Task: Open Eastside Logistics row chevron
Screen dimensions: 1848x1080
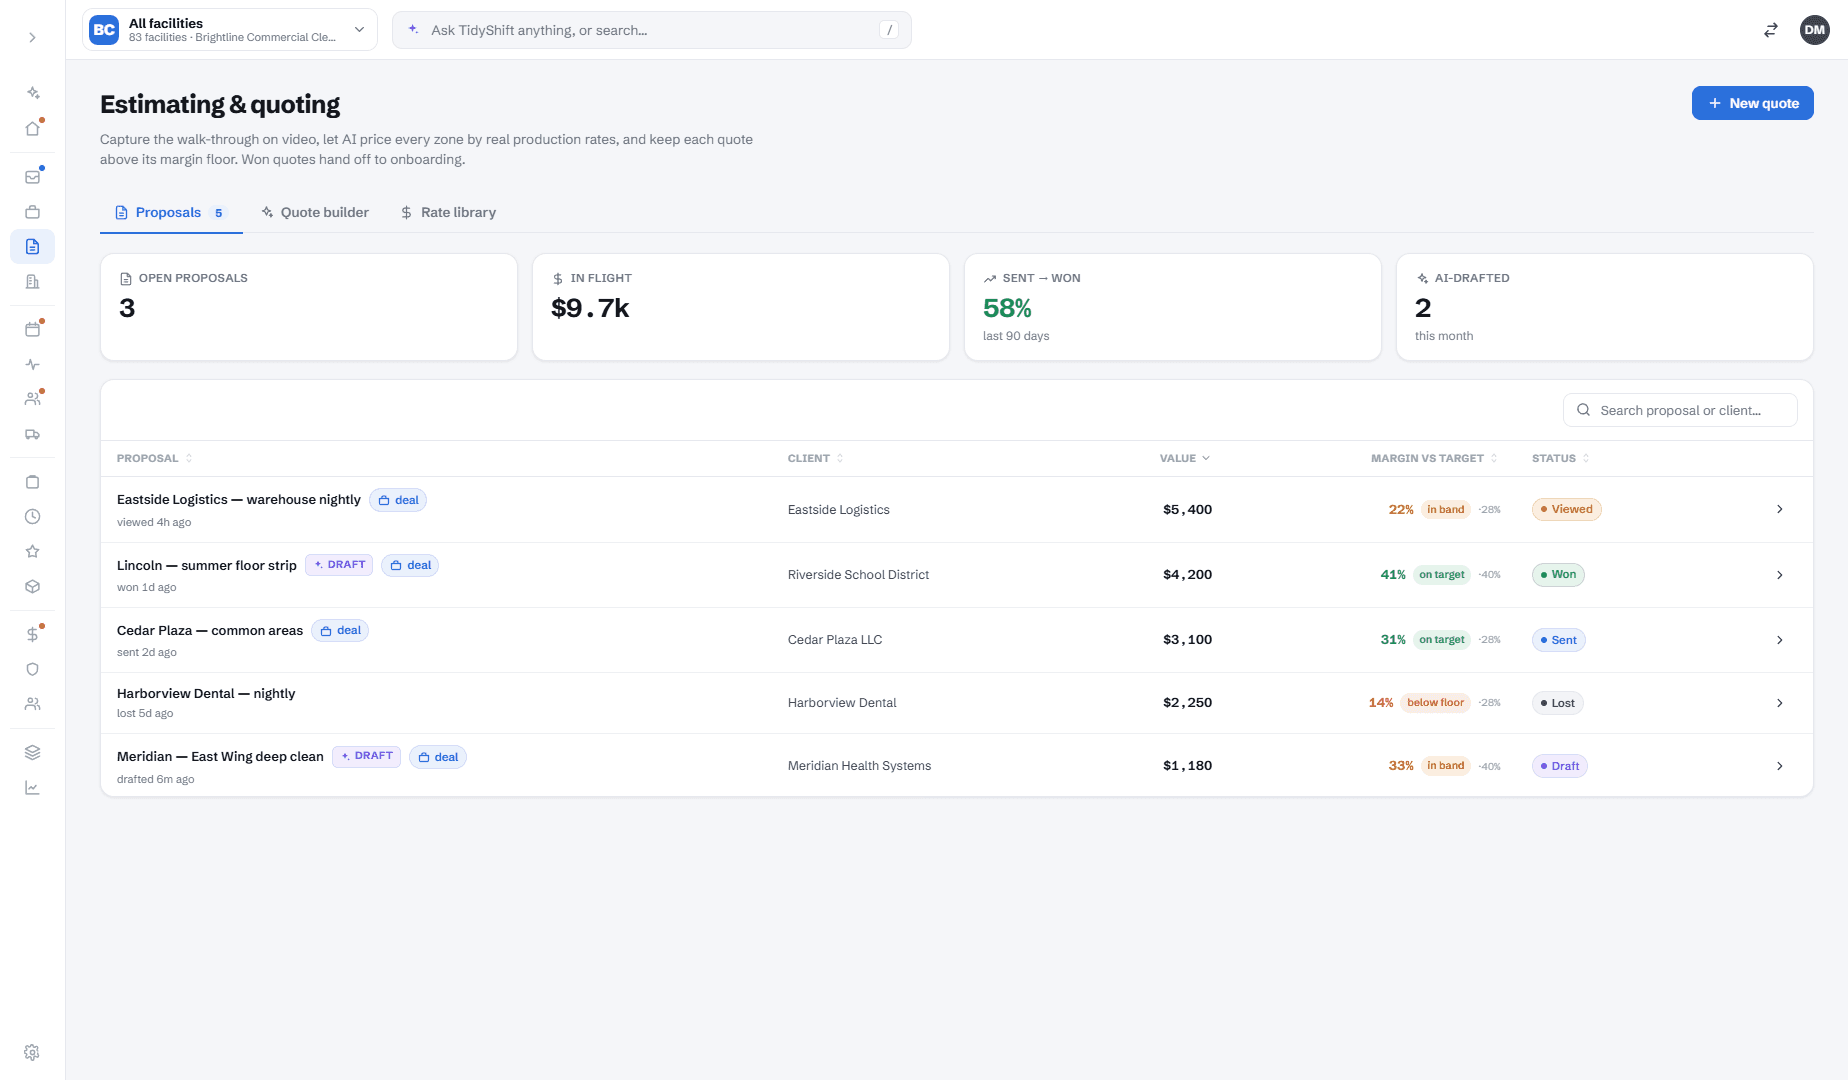Action: pos(1779,509)
